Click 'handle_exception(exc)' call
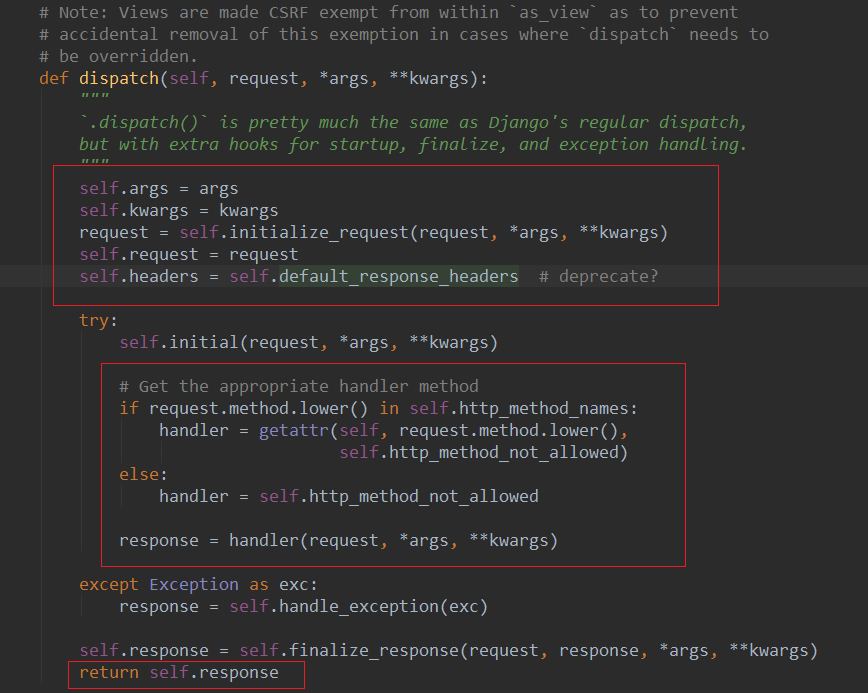Screen dimensions: 868x693 pos(383,607)
